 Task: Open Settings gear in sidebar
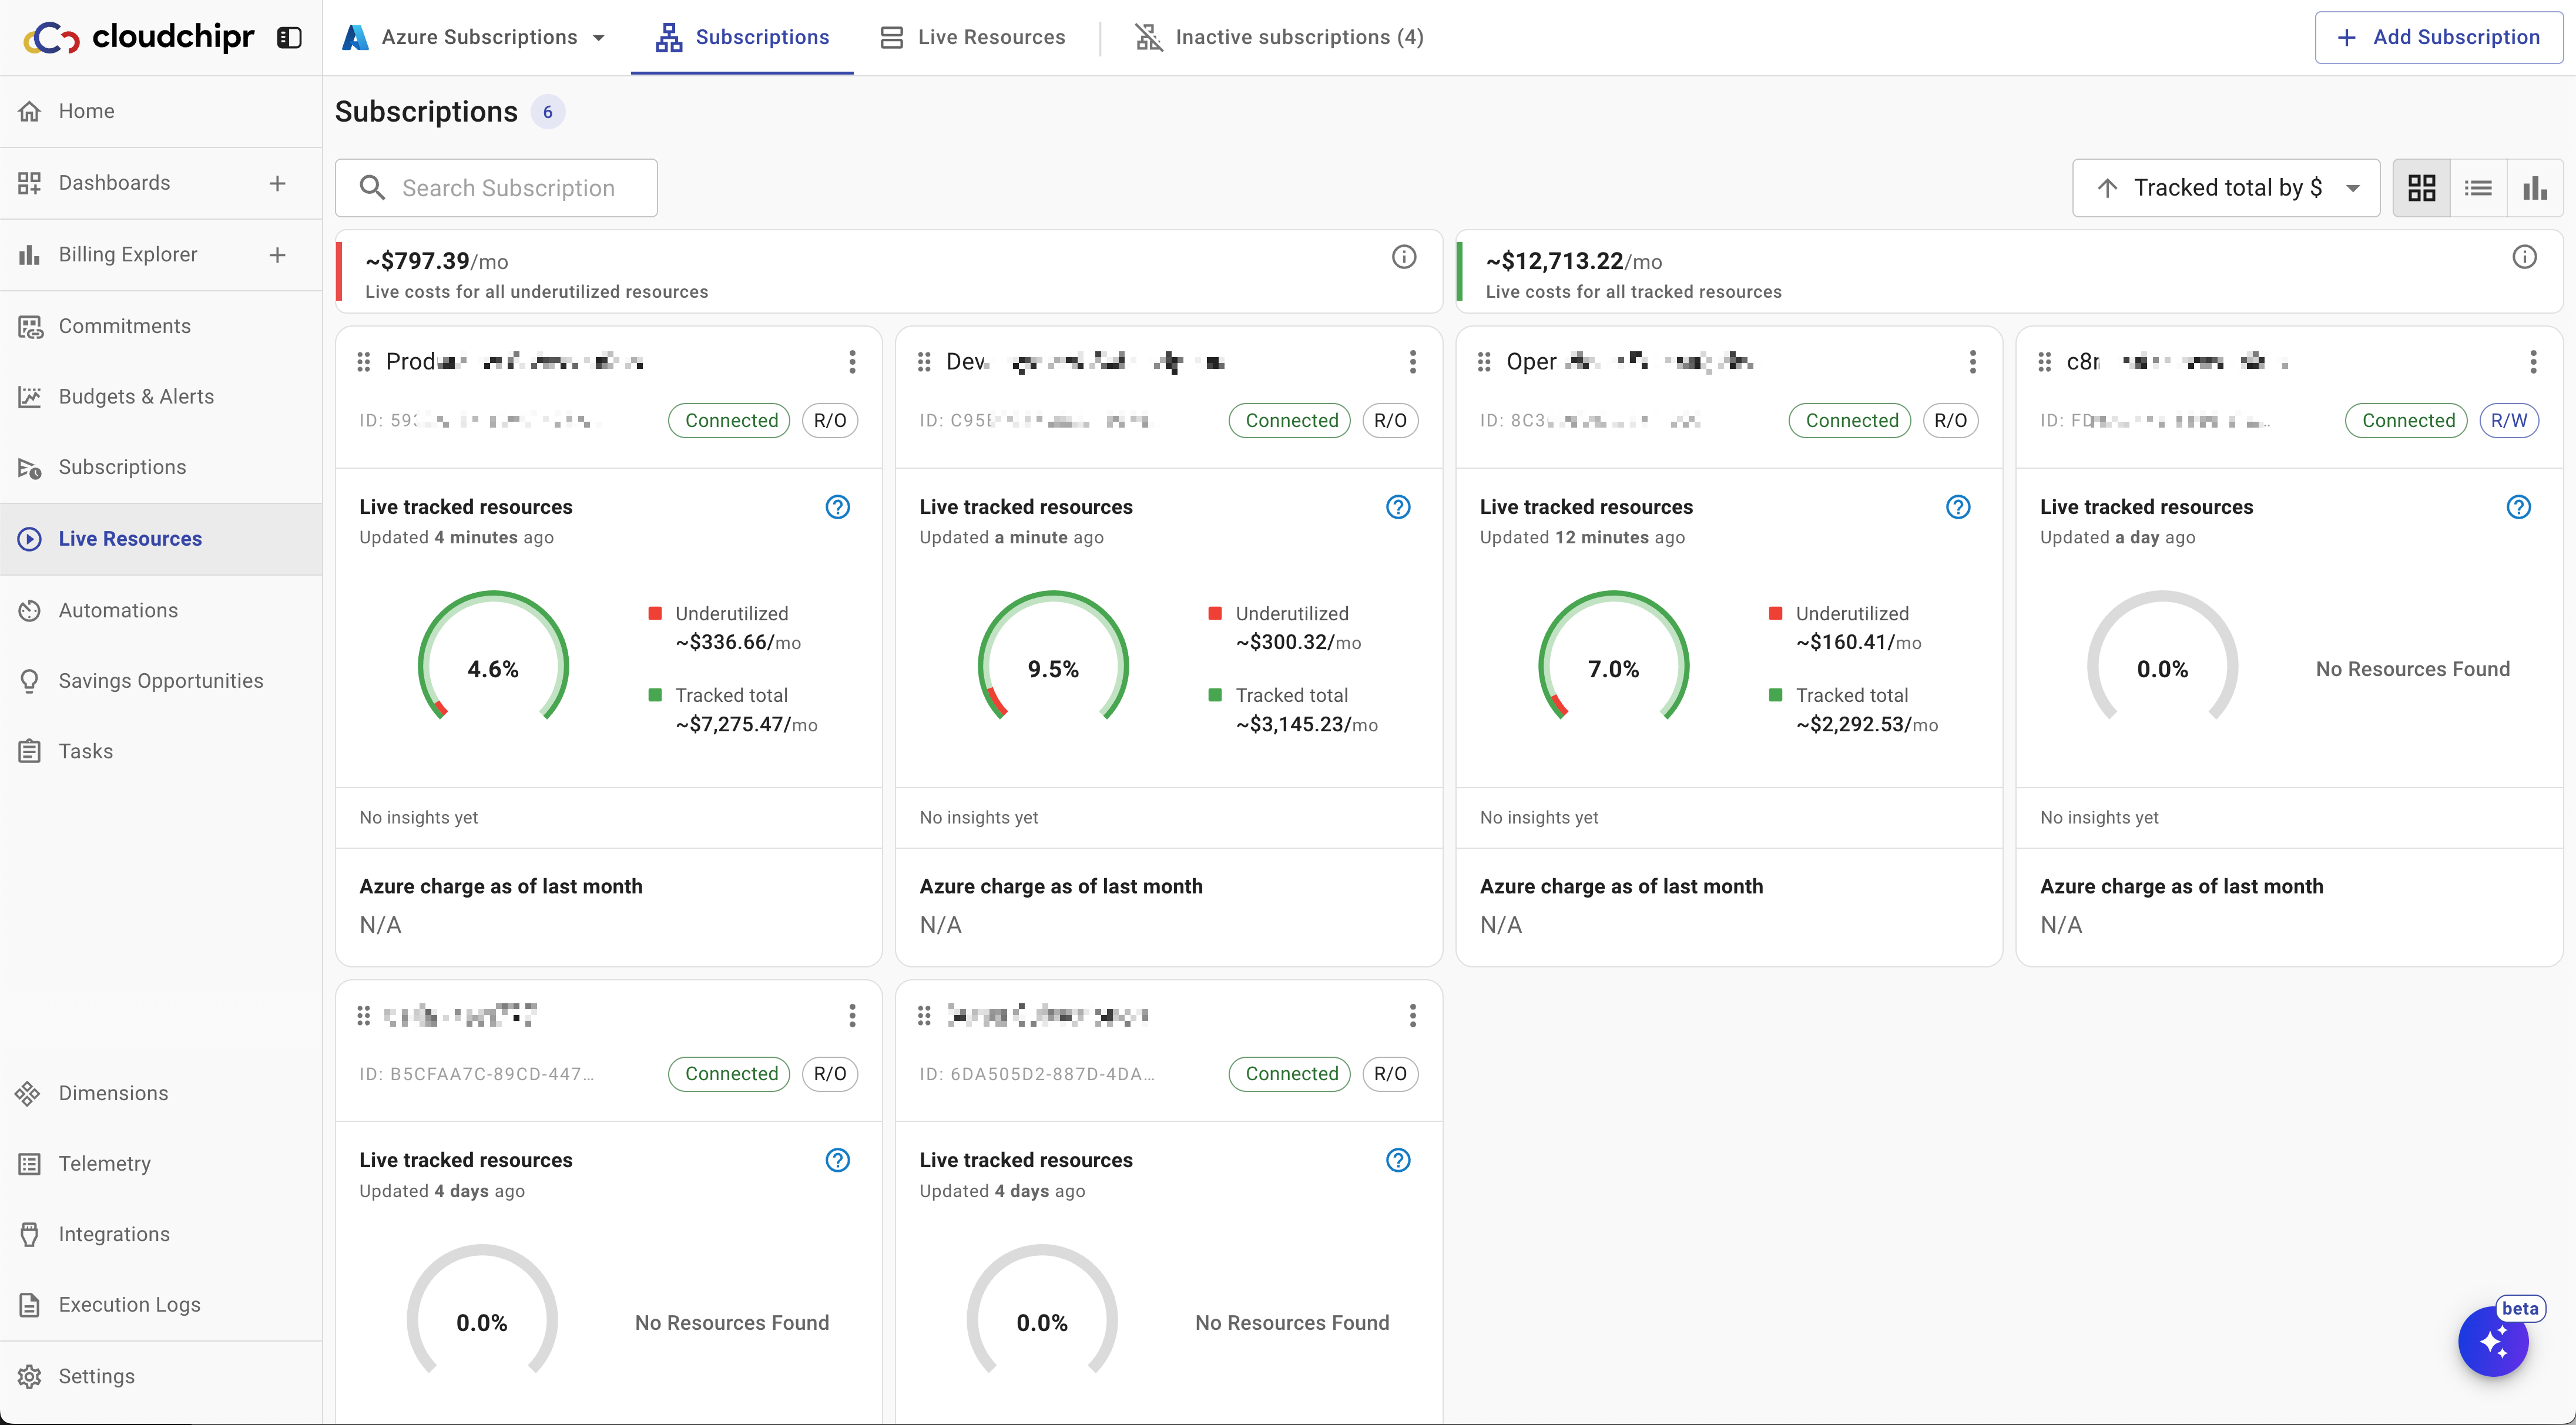30,1376
